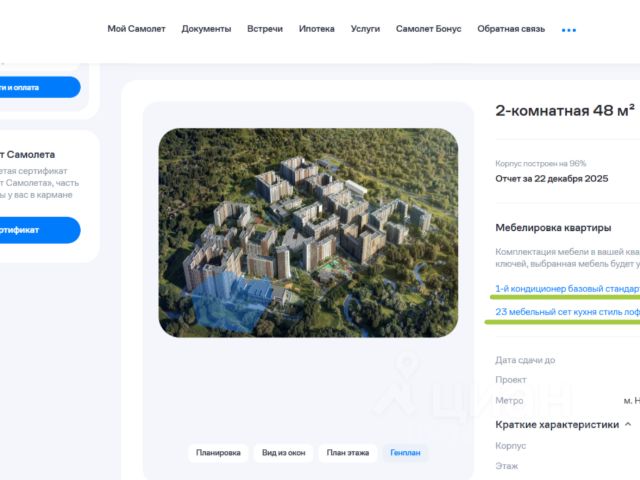
Task: Open the 1-й кондиционер базовый стандарт link
Action: tap(567, 289)
